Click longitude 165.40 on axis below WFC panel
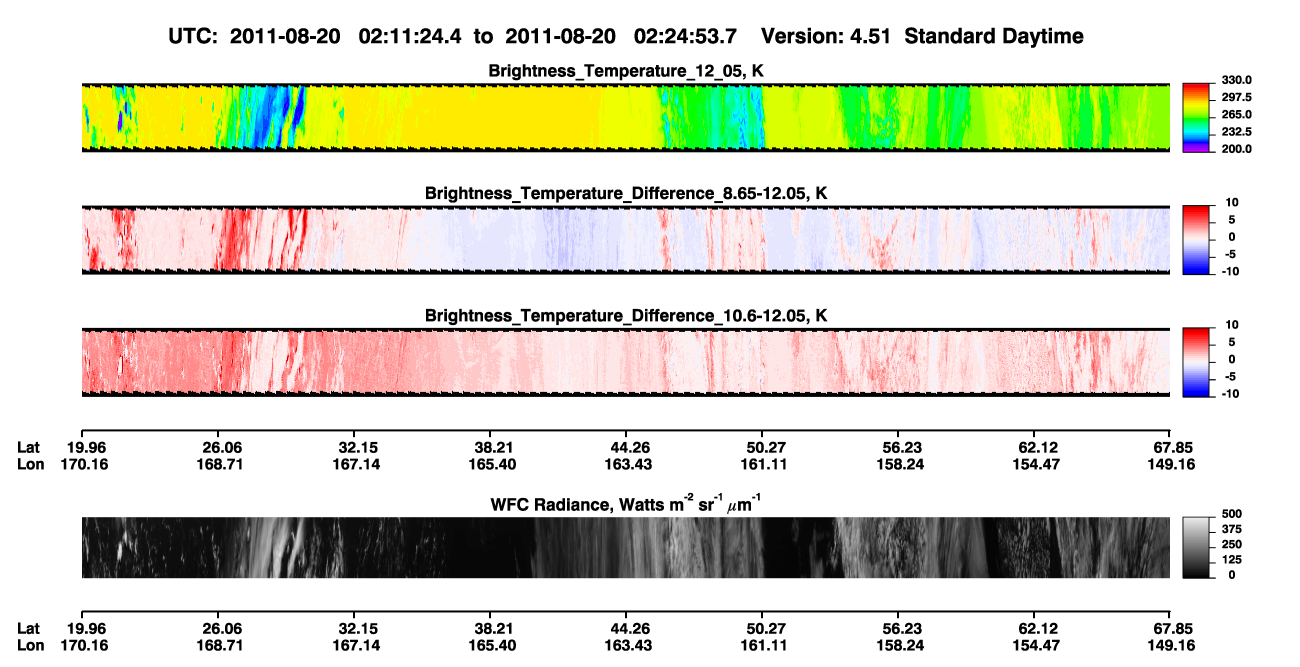The width and height of the screenshot is (1300, 667). click(494, 647)
